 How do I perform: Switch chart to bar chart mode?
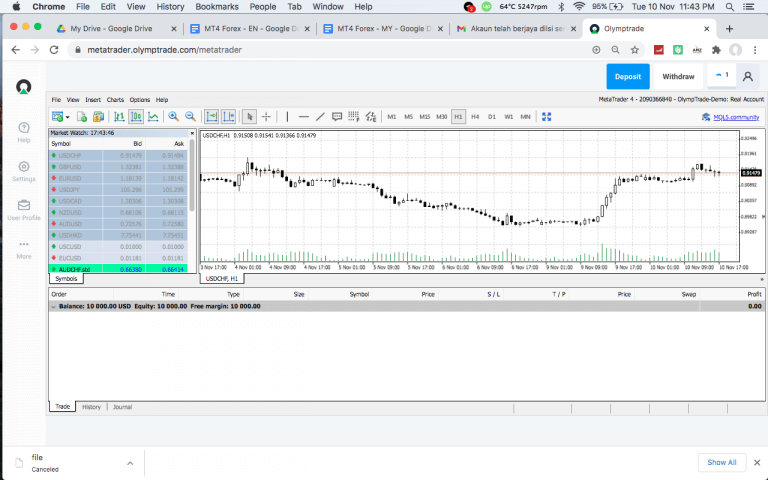[119, 117]
